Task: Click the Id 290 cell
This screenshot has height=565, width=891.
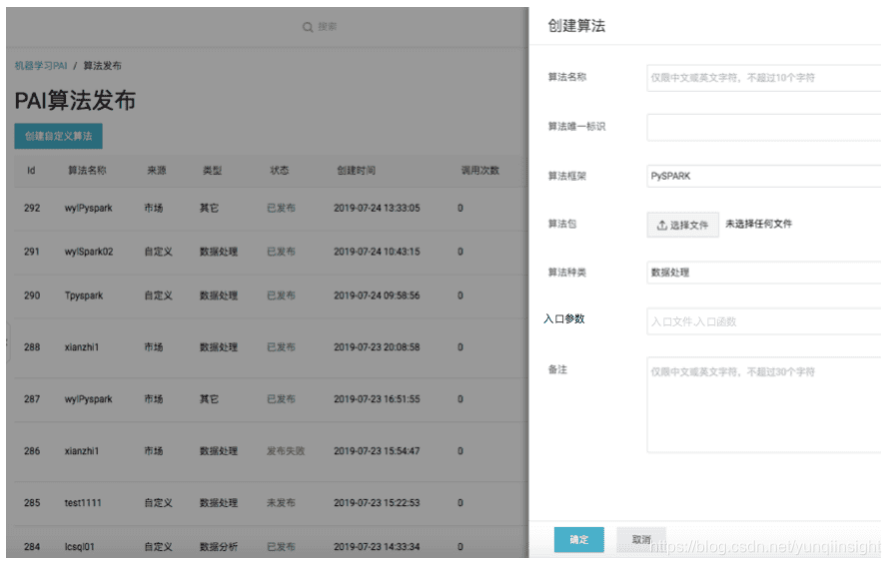Action: (x=32, y=296)
